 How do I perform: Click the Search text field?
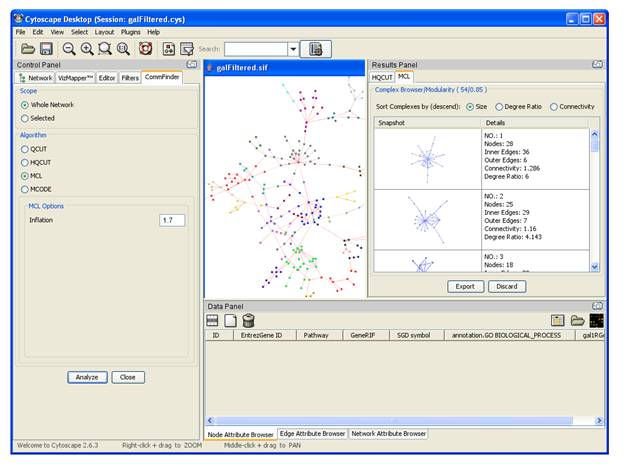(256, 49)
